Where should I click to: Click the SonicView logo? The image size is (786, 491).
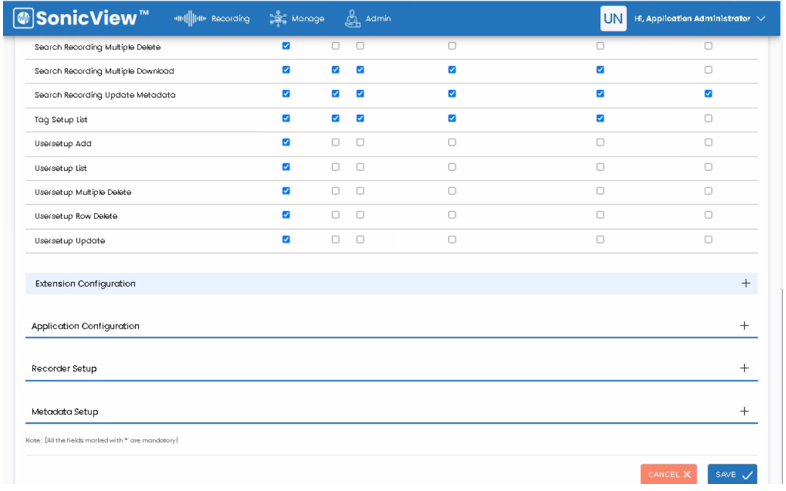[x=81, y=19]
